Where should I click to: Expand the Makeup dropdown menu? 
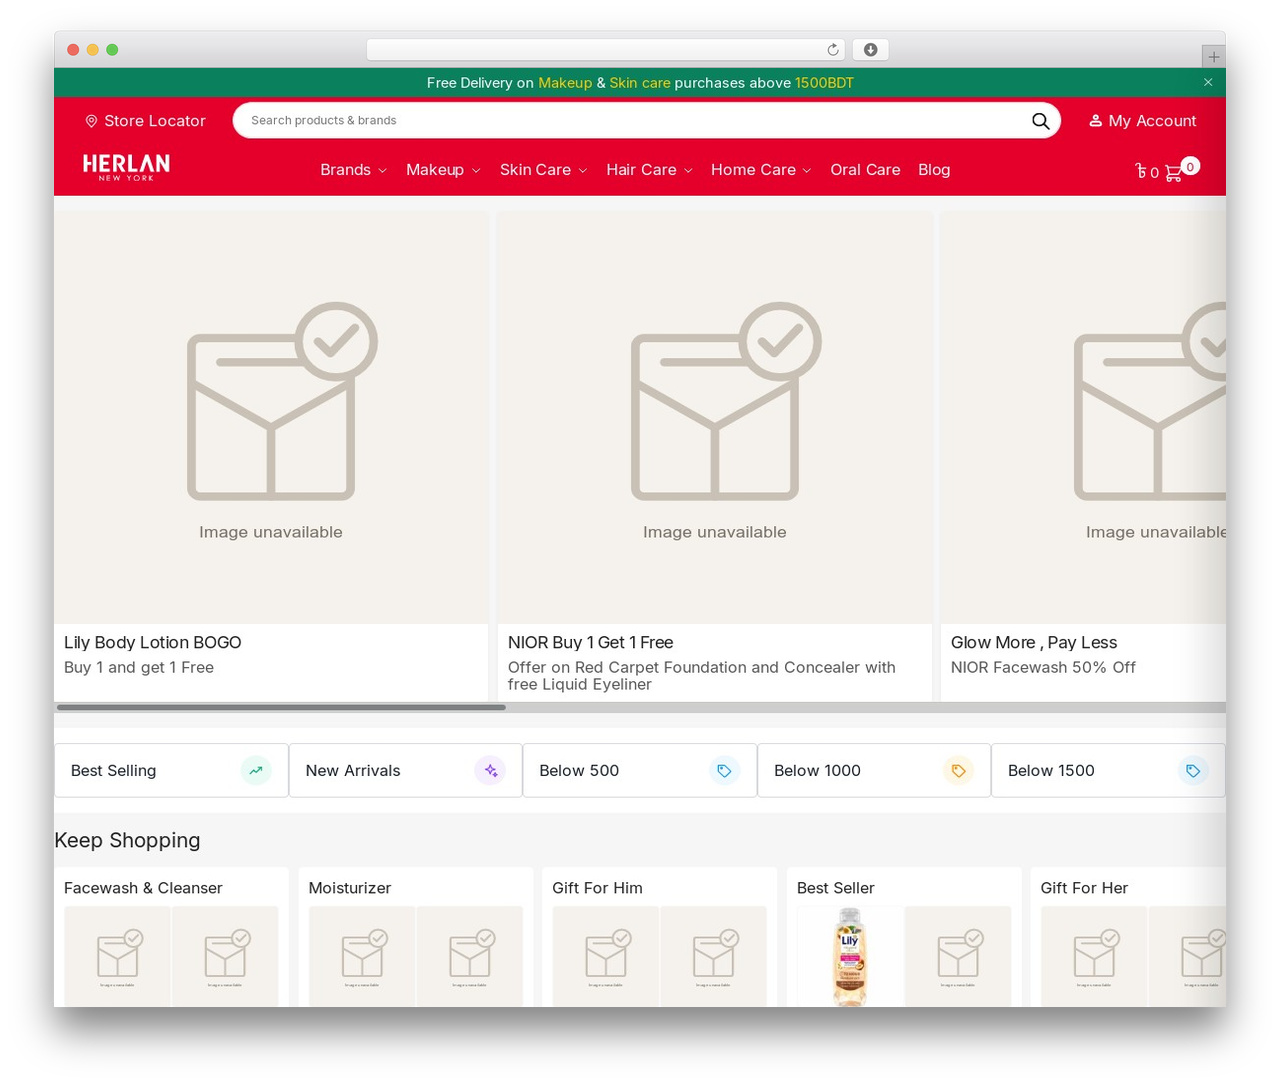(443, 170)
